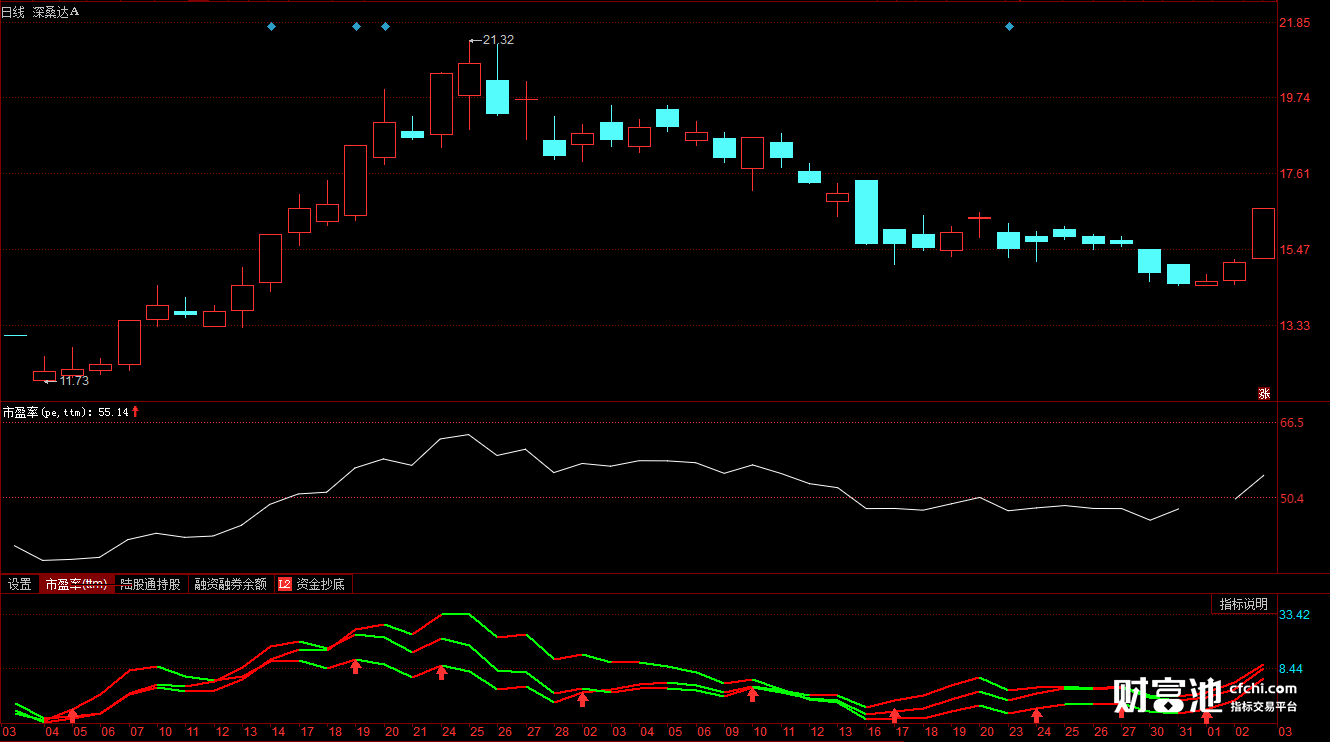Click the tall cyan candlestick above date 16
The height and width of the screenshot is (742, 1330).
[x=867, y=212]
